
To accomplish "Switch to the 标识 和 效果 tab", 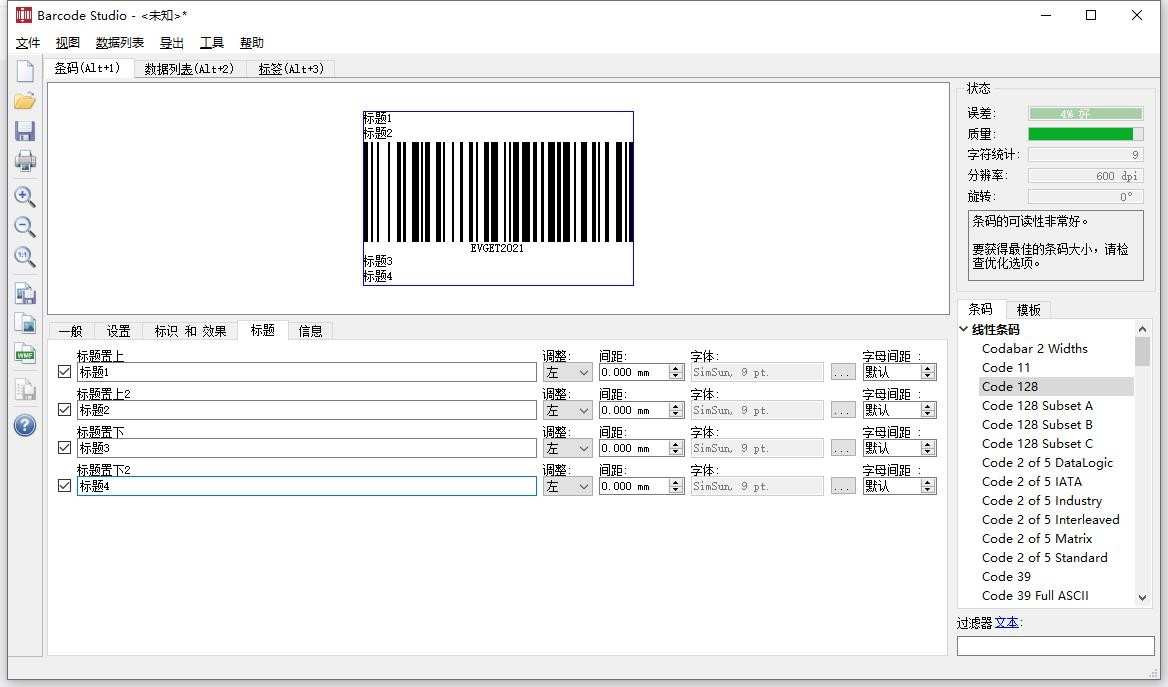I will (x=190, y=331).
